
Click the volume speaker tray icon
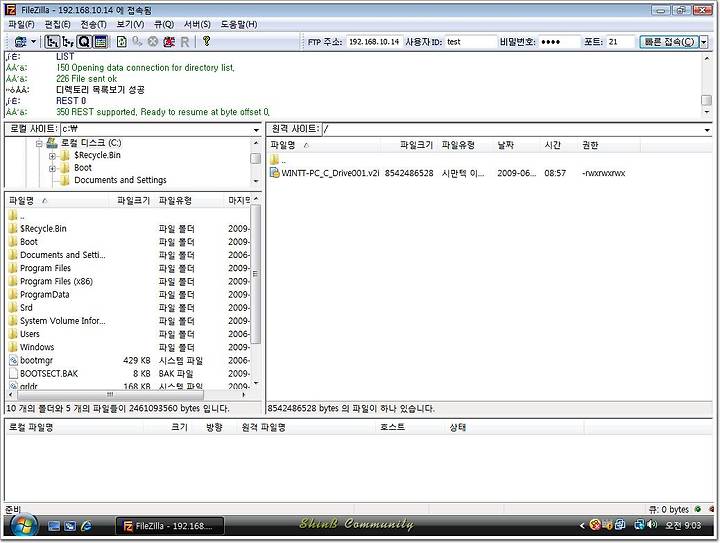[x=652, y=524]
